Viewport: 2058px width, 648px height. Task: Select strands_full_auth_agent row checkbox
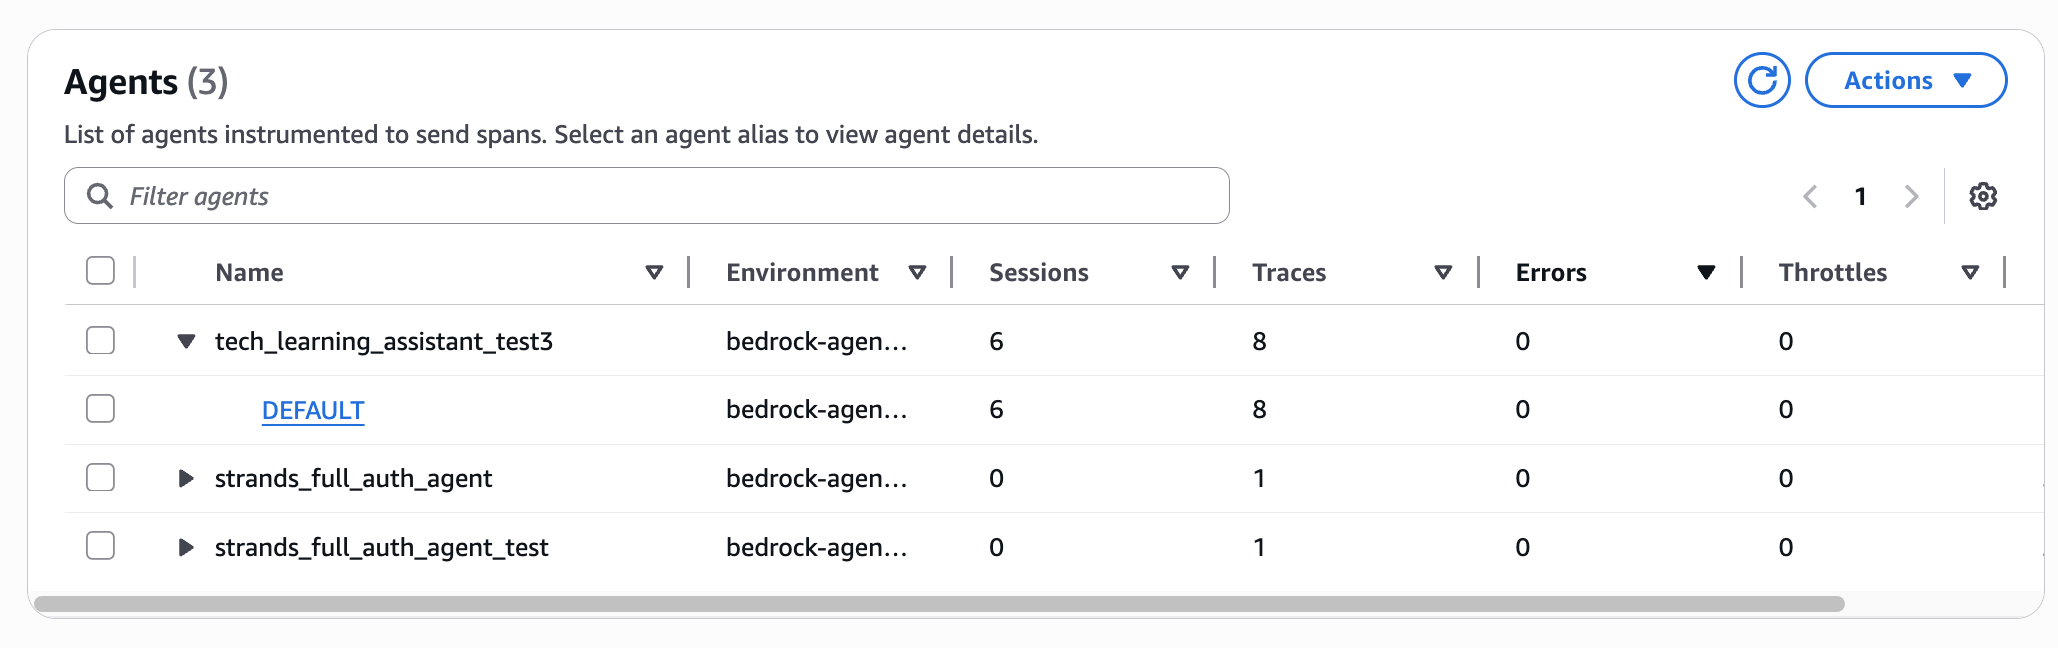(x=100, y=477)
